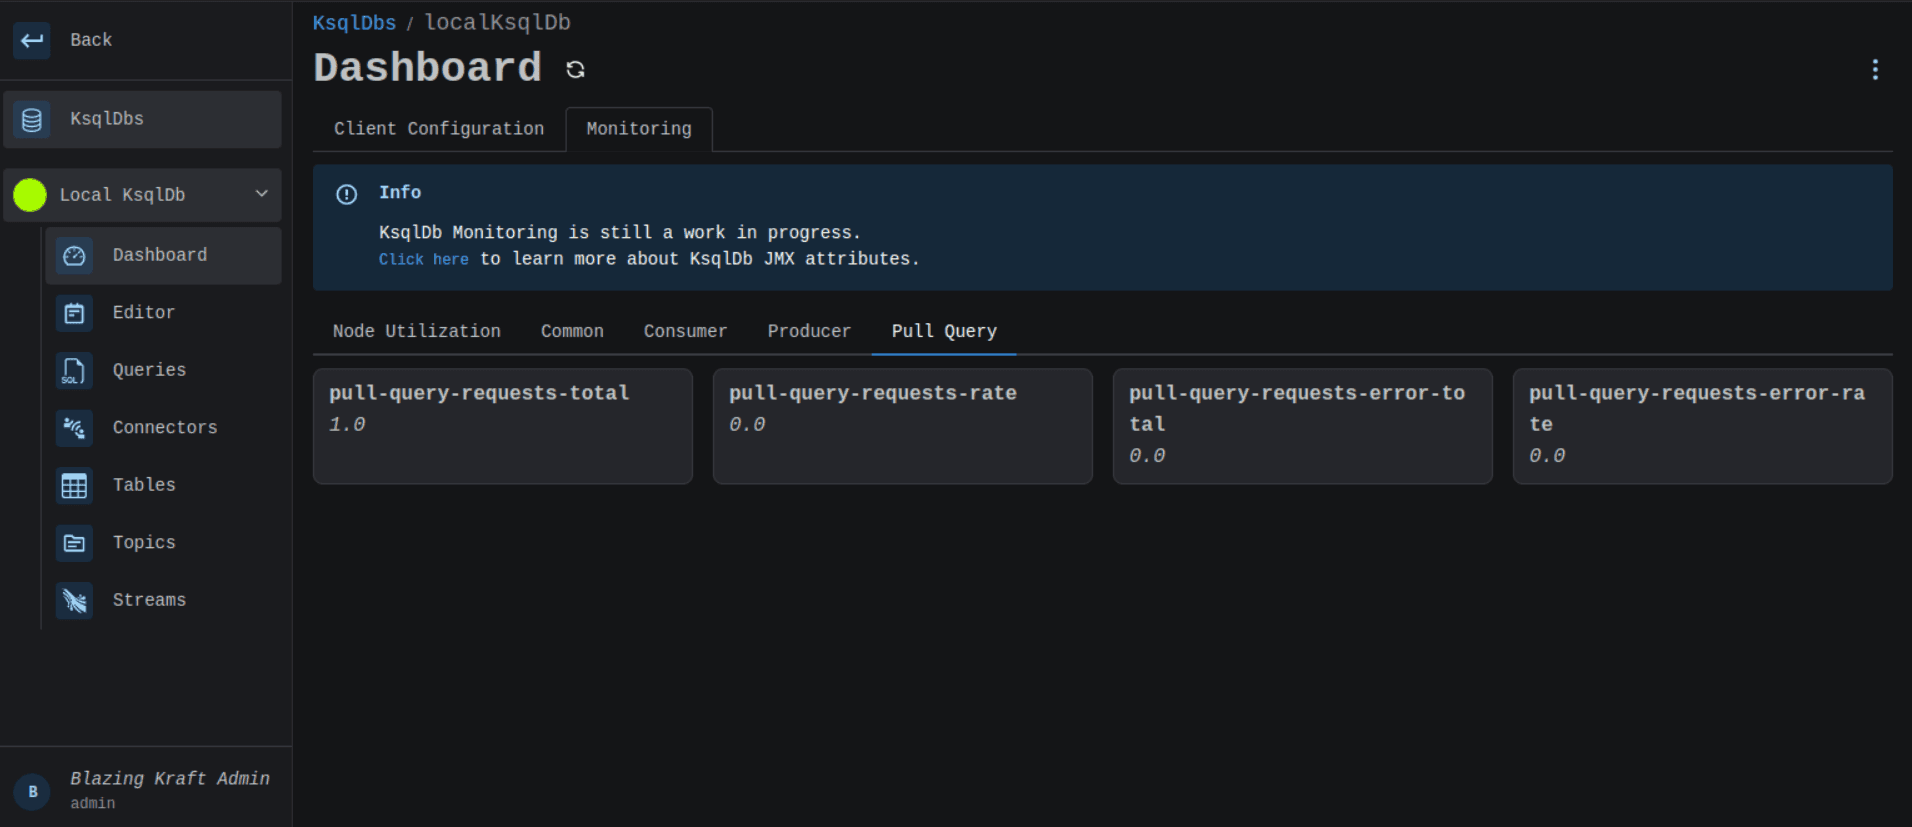Click the Back arrow icon
Viewport: 1912px width, 827px height.
point(32,40)
